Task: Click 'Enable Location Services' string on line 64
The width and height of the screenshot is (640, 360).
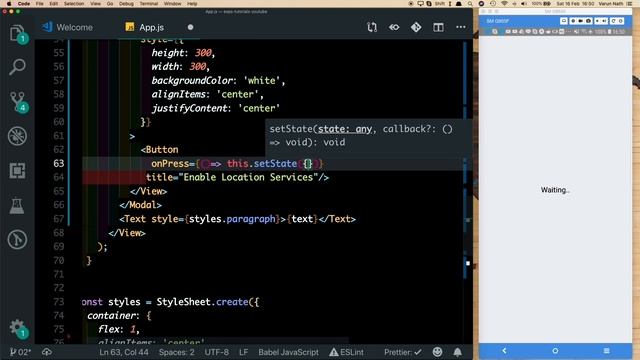Action: (x=248, y=177)
